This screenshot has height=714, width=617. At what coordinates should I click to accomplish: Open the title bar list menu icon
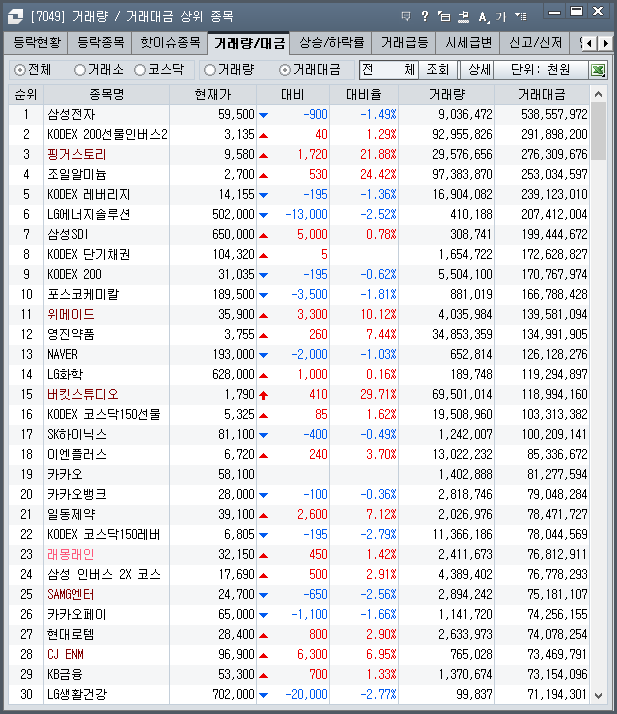tap(521, 17)
